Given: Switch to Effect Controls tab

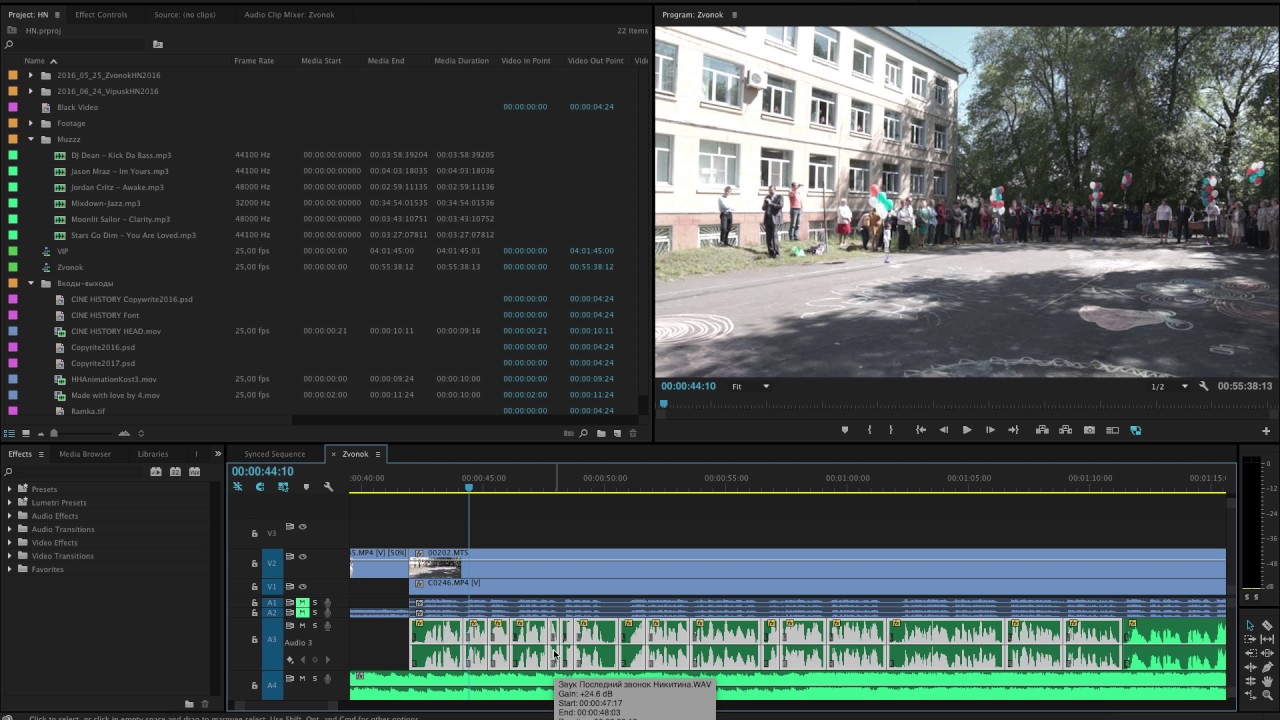Looking at the screenshot, I should 101,15.
